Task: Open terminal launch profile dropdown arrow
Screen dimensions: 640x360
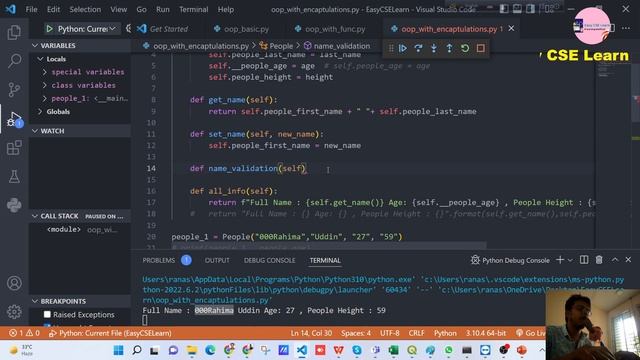Action: (x=570, y=260)
